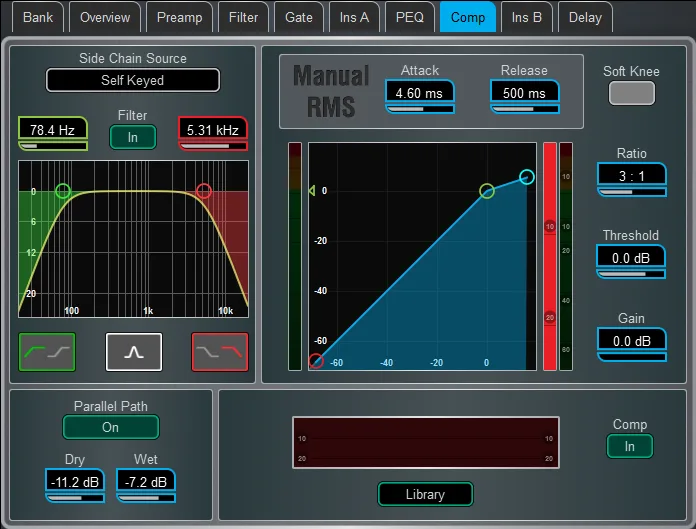Switch to the Ins A tab
Screen dimensions: 696x529
[x=354, y=17]
